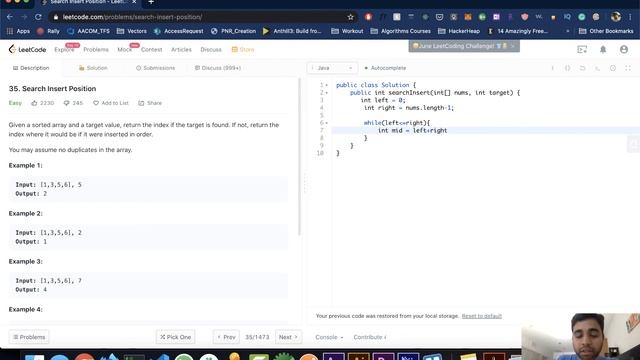Open the Algorithms Courses bookmark folder
This screenshot has width=640, height=360.
[x=400, y=31]
